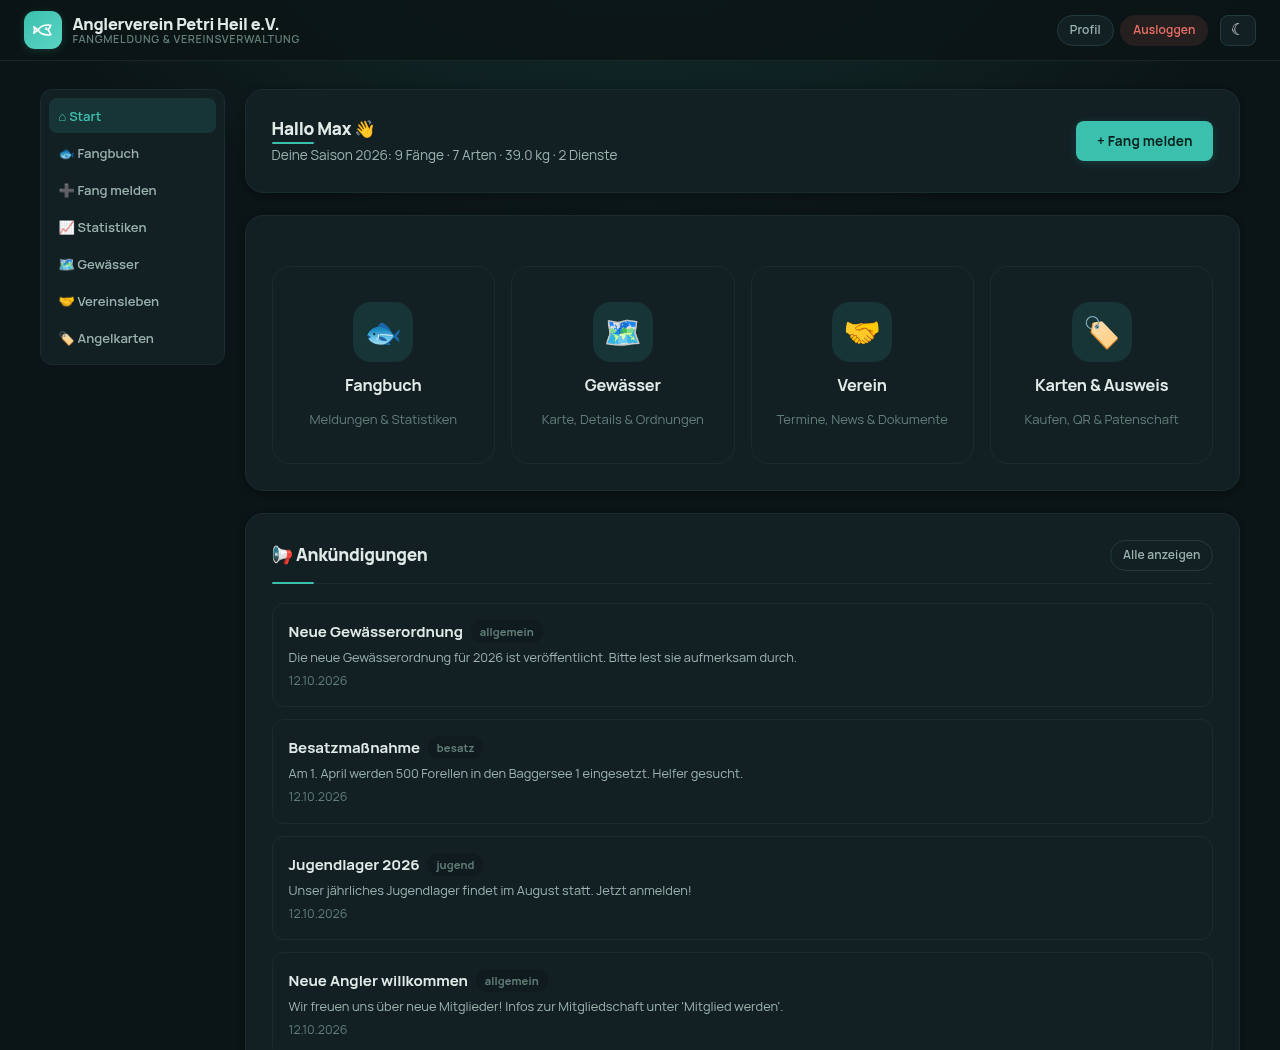
Task: Click the handshake icon on Verein card
Action: click(862, 332)
